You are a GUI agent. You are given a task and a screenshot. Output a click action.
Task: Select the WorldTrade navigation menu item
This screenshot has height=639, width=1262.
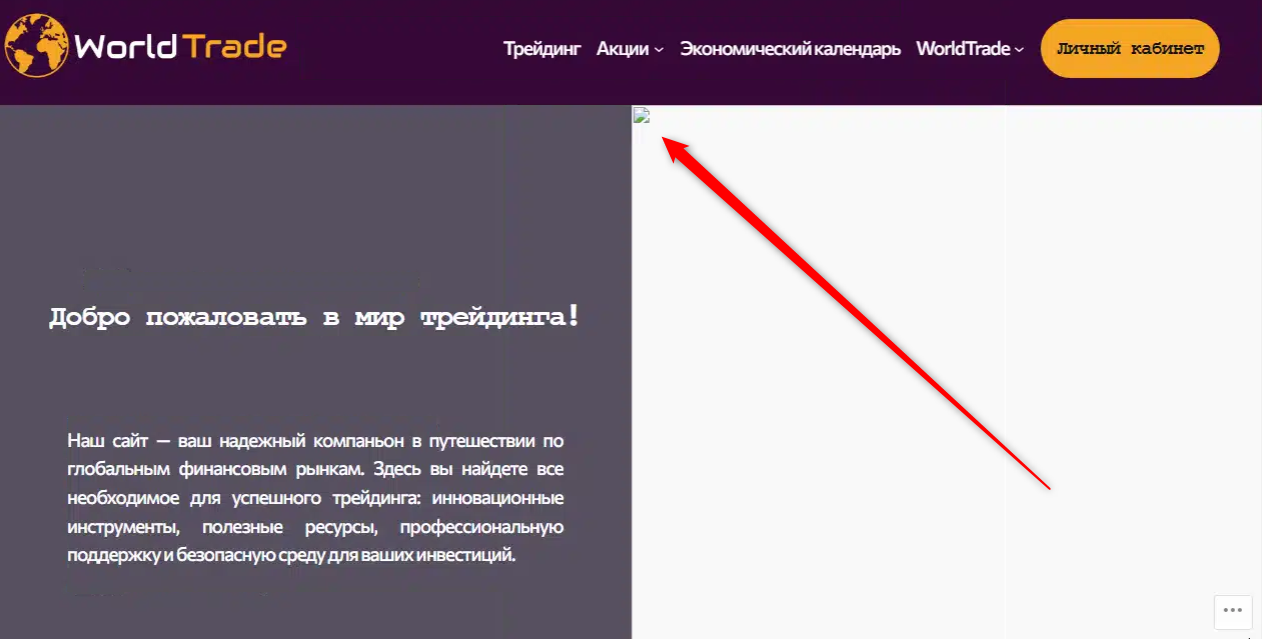(x=962, y=49)
